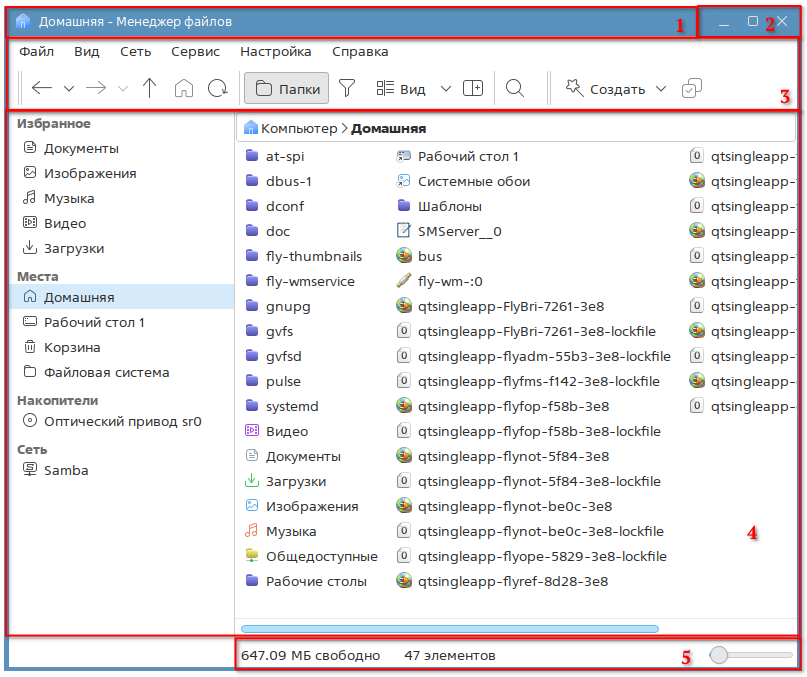Expand the back history dropdown arrow
Viewport: 807px width, 677px height.
69,89
